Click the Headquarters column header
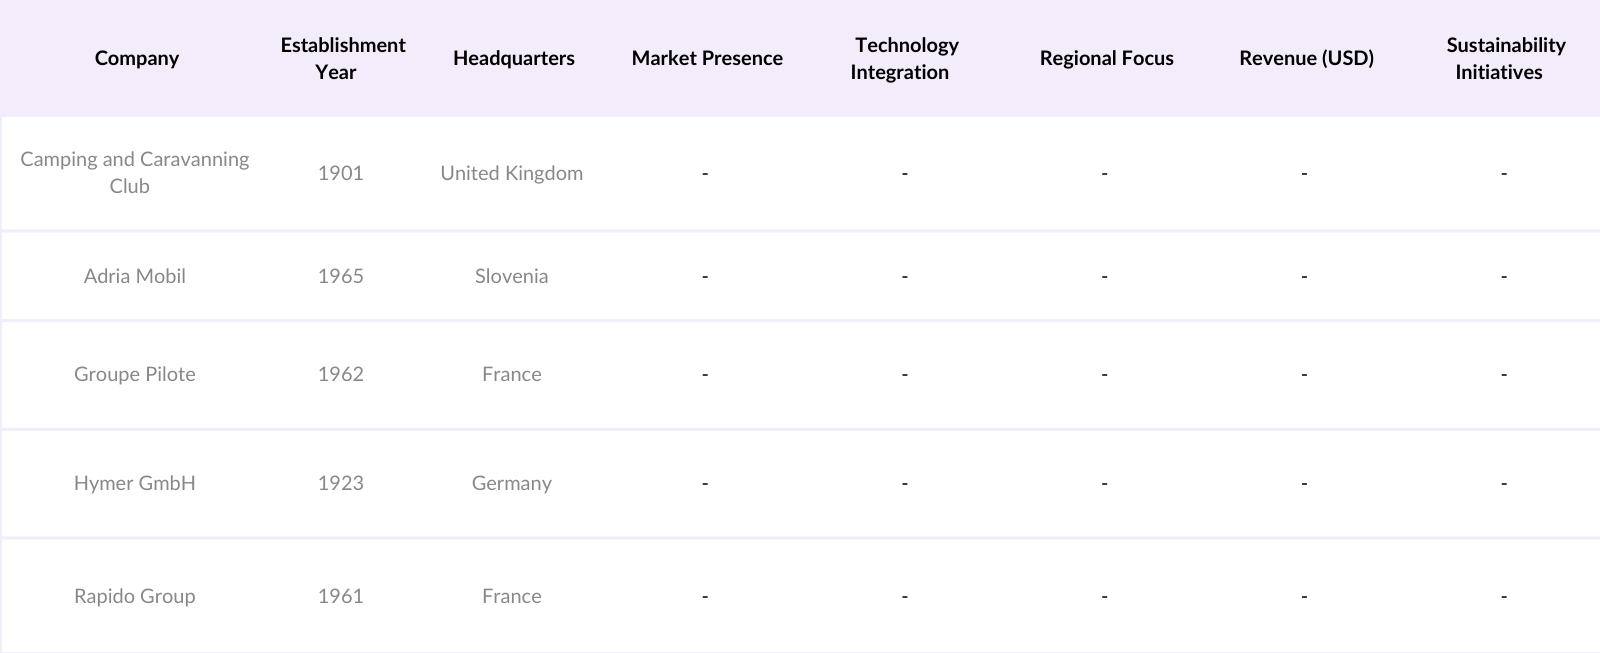The width and height of the screenshot is (1600, 653). (513, 58)
